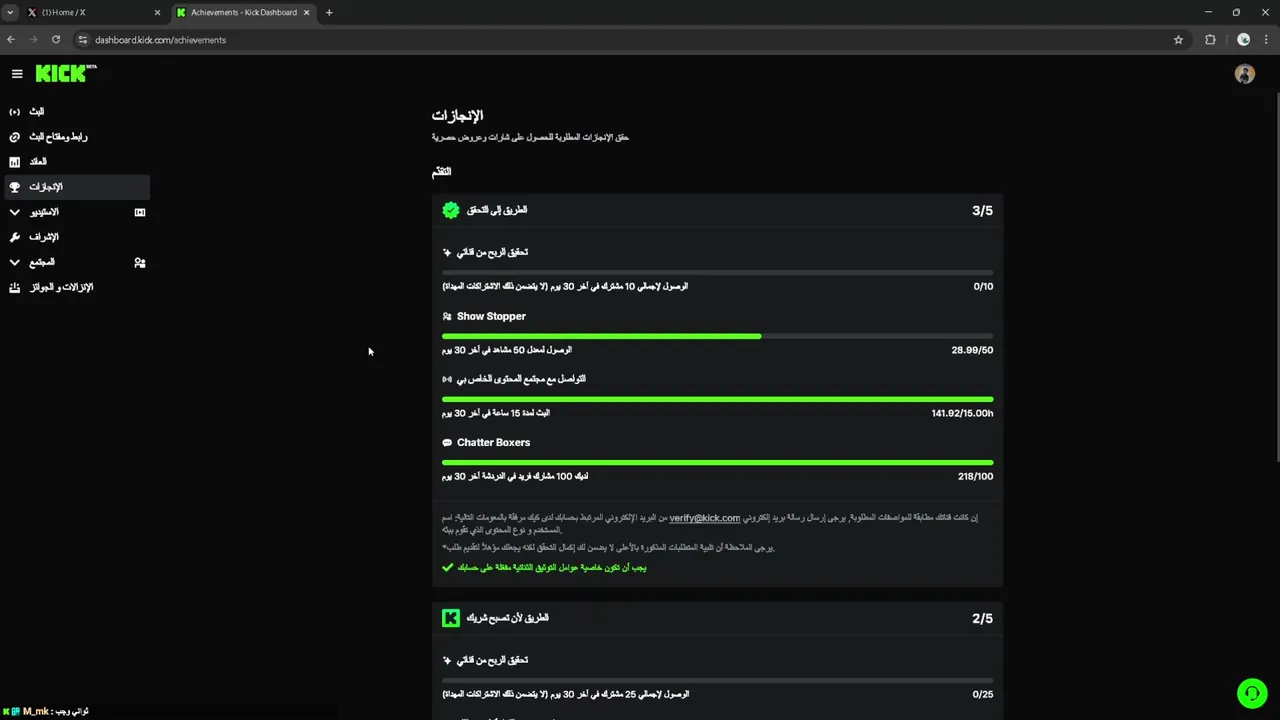
Task: Switch to the Home / X tab
Action: click(x=90, y=13)
